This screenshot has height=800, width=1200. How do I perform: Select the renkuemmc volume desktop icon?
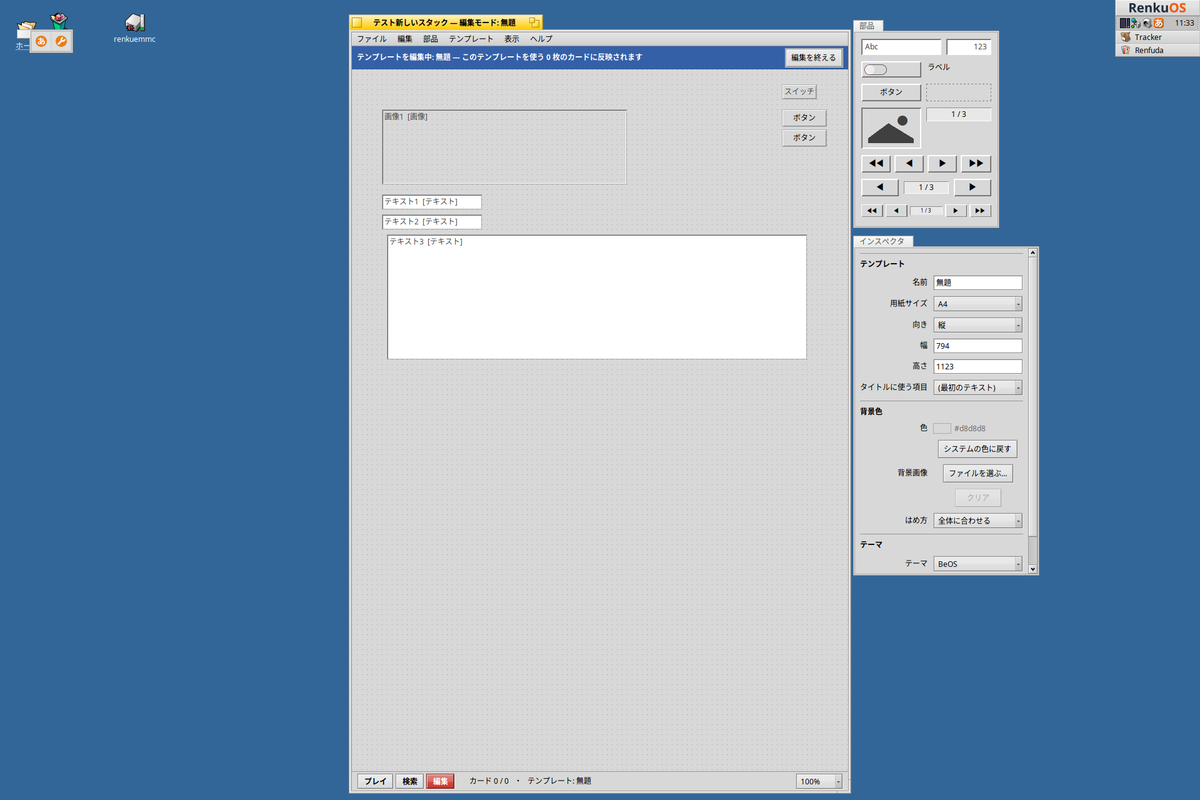(x=135, y=22)
